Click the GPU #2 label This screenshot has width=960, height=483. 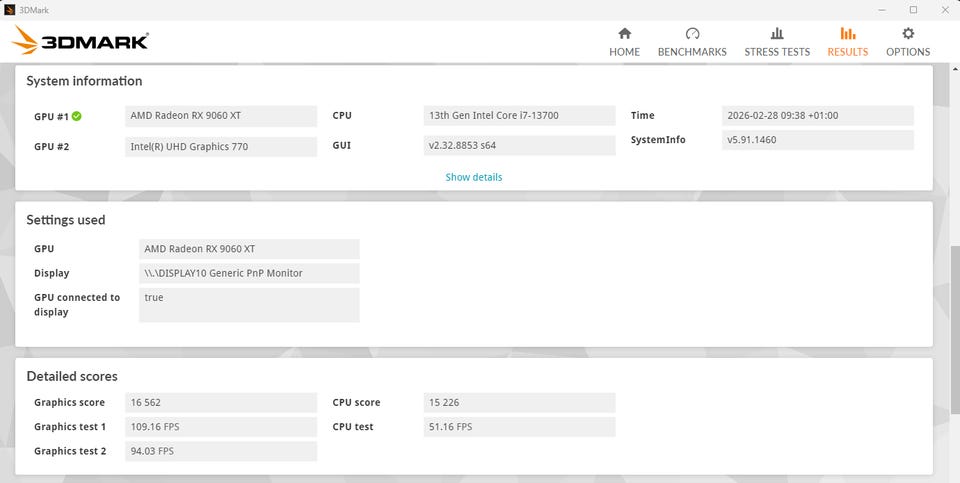tap(51, 146)
